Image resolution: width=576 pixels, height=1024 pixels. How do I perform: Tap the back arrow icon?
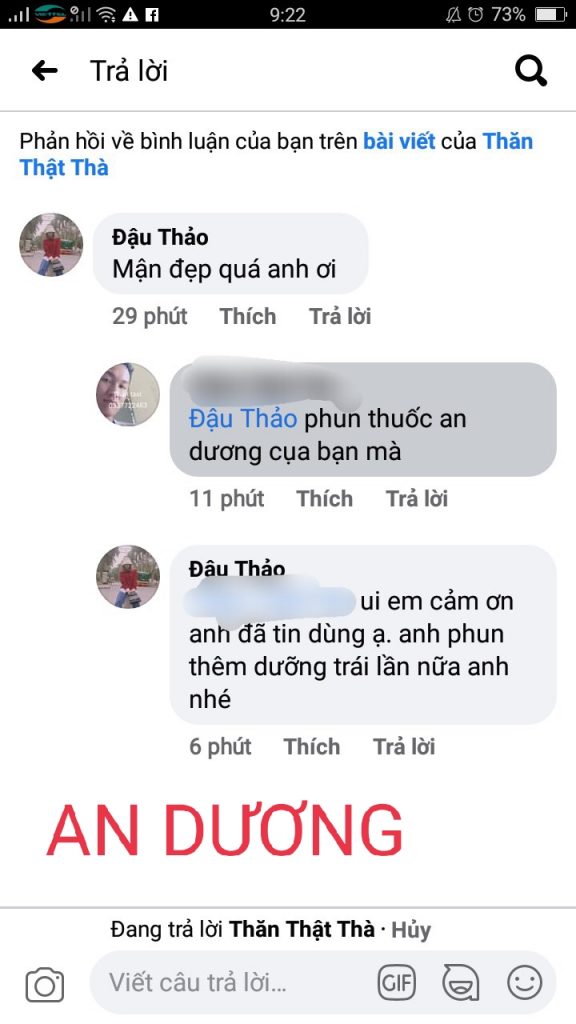point(44,71)
